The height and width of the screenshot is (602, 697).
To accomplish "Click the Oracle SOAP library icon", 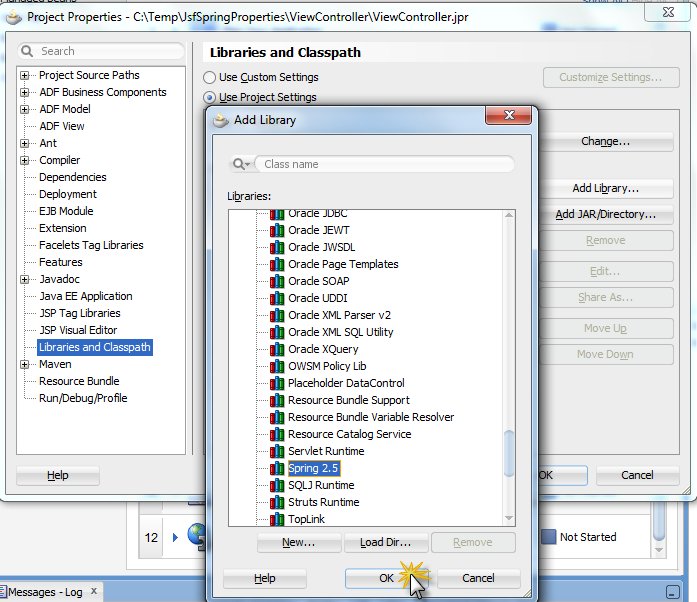I will tap(277, 281).
